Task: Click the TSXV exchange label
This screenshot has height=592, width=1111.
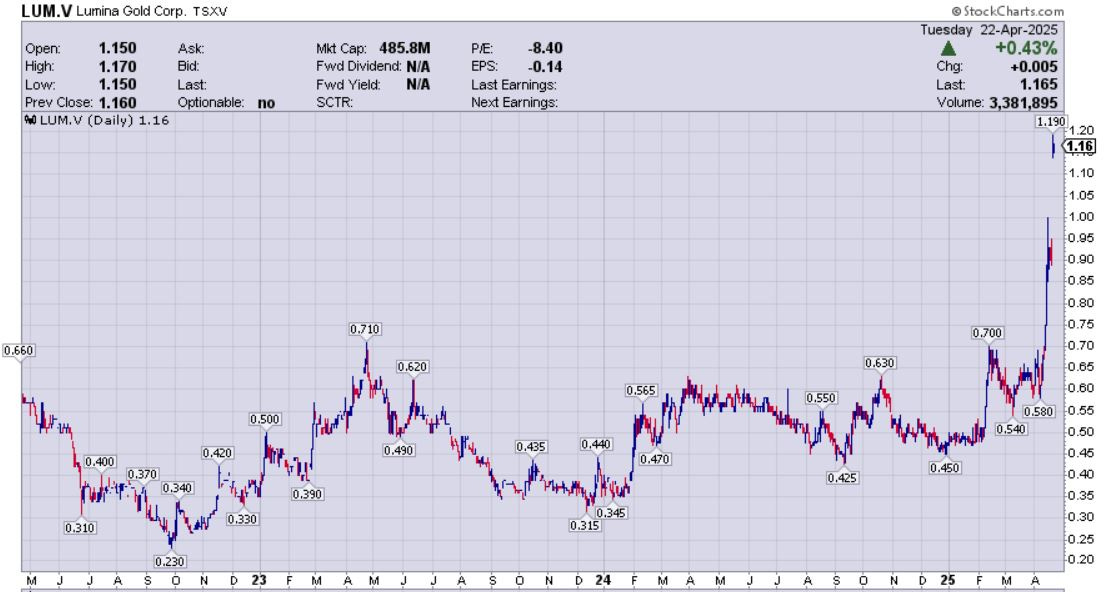Action: [210, 12]
